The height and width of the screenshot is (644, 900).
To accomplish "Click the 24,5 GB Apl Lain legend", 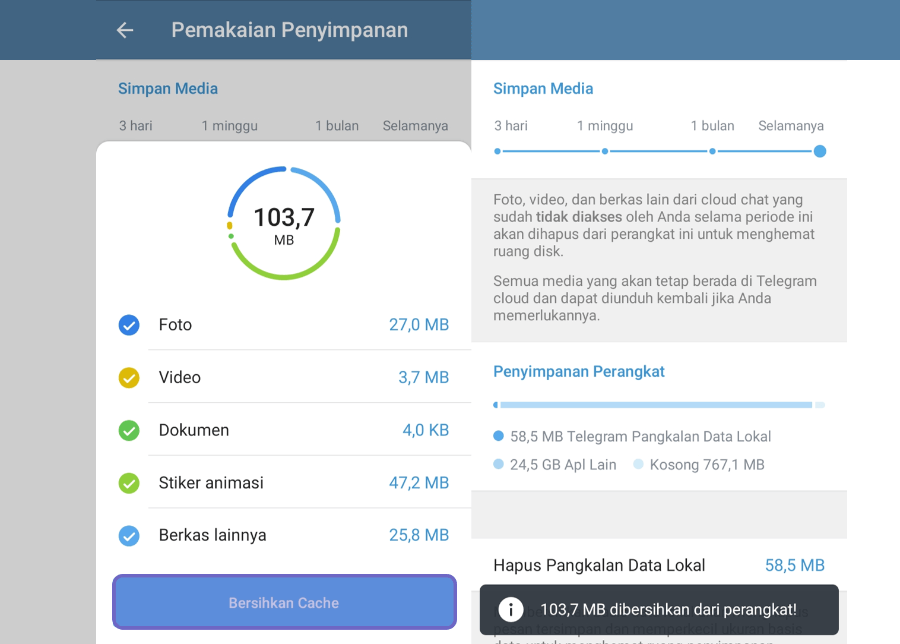I will click(555, 465).
